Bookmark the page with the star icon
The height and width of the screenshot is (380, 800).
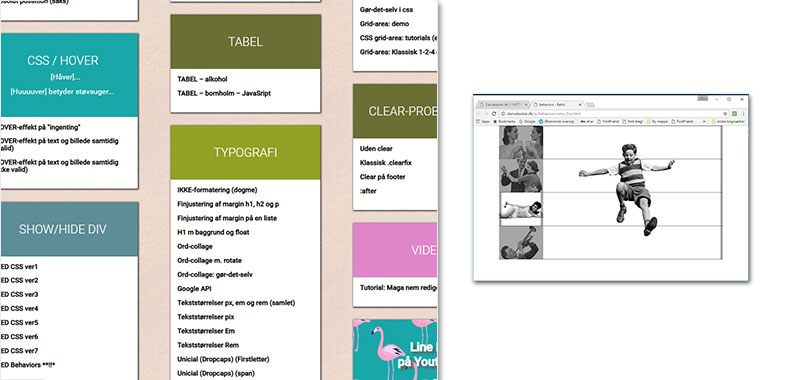(725, 114)
